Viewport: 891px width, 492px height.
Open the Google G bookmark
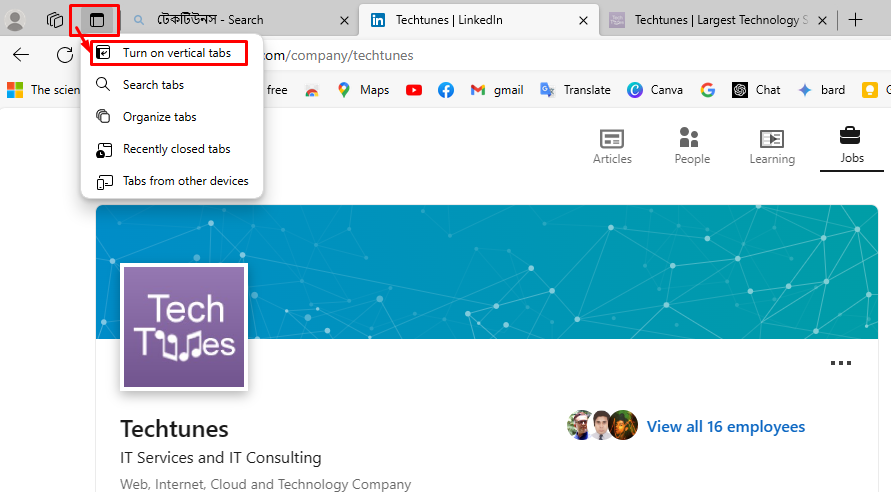[707, 90]
